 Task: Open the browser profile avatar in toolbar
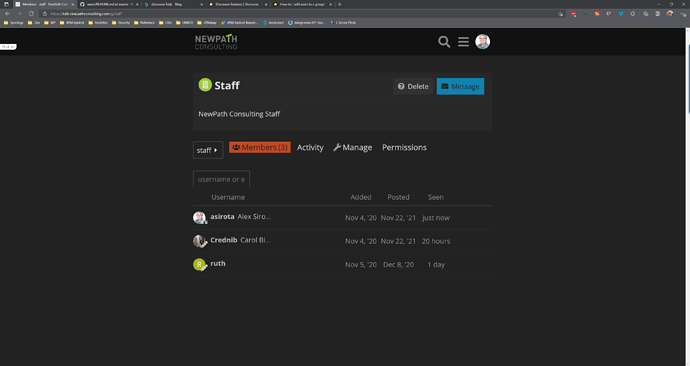coord(670,14)
